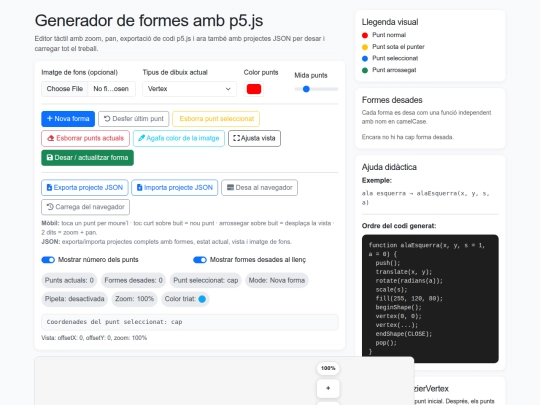Click the 'No fi...osen' file name text
Viewport: 540px width, 405px height.
(x=111, y=89)
